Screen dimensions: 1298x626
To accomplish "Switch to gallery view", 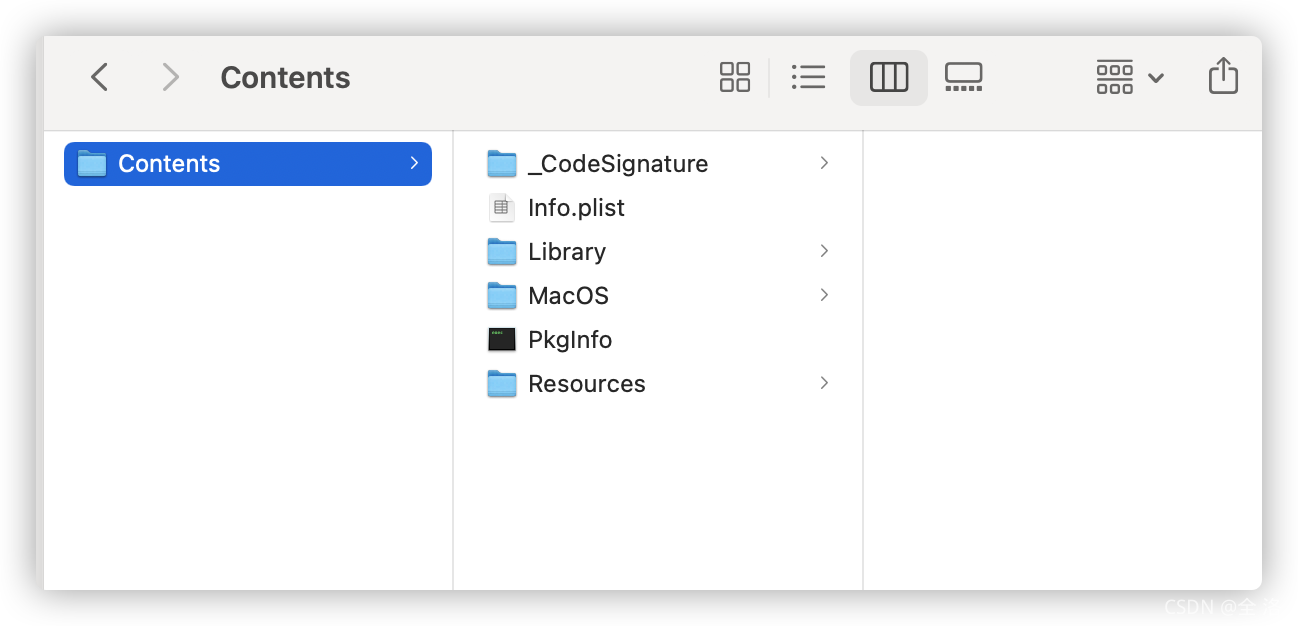I will coord(964,77).
